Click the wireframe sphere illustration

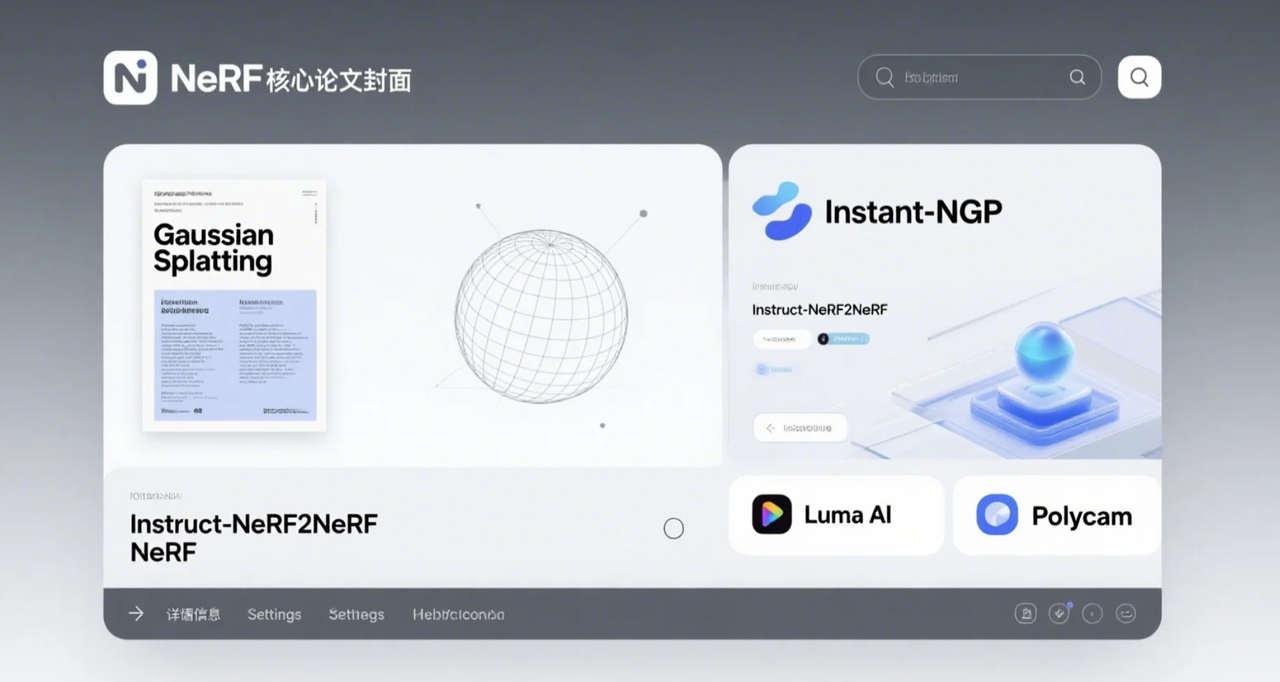tap(541, 316)
